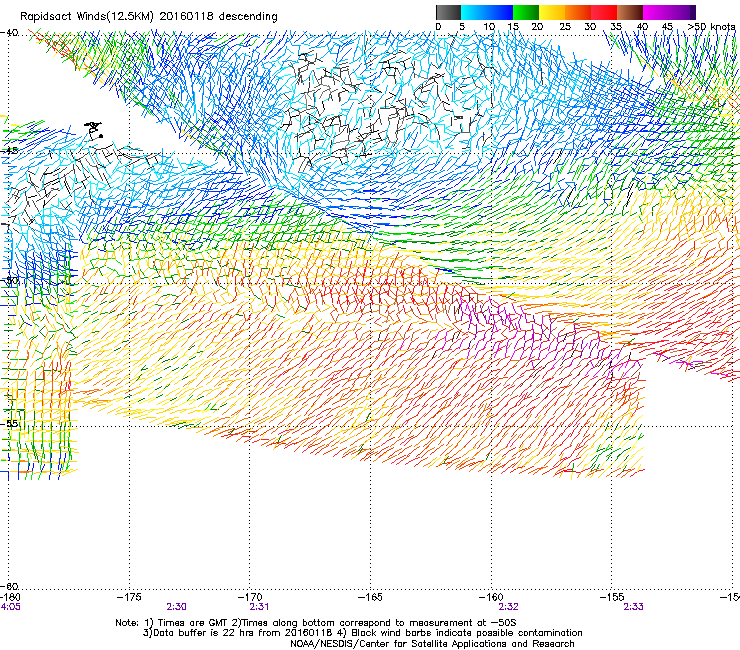Click the longitude label '-155'
The image size is (740, 650).
612,598
